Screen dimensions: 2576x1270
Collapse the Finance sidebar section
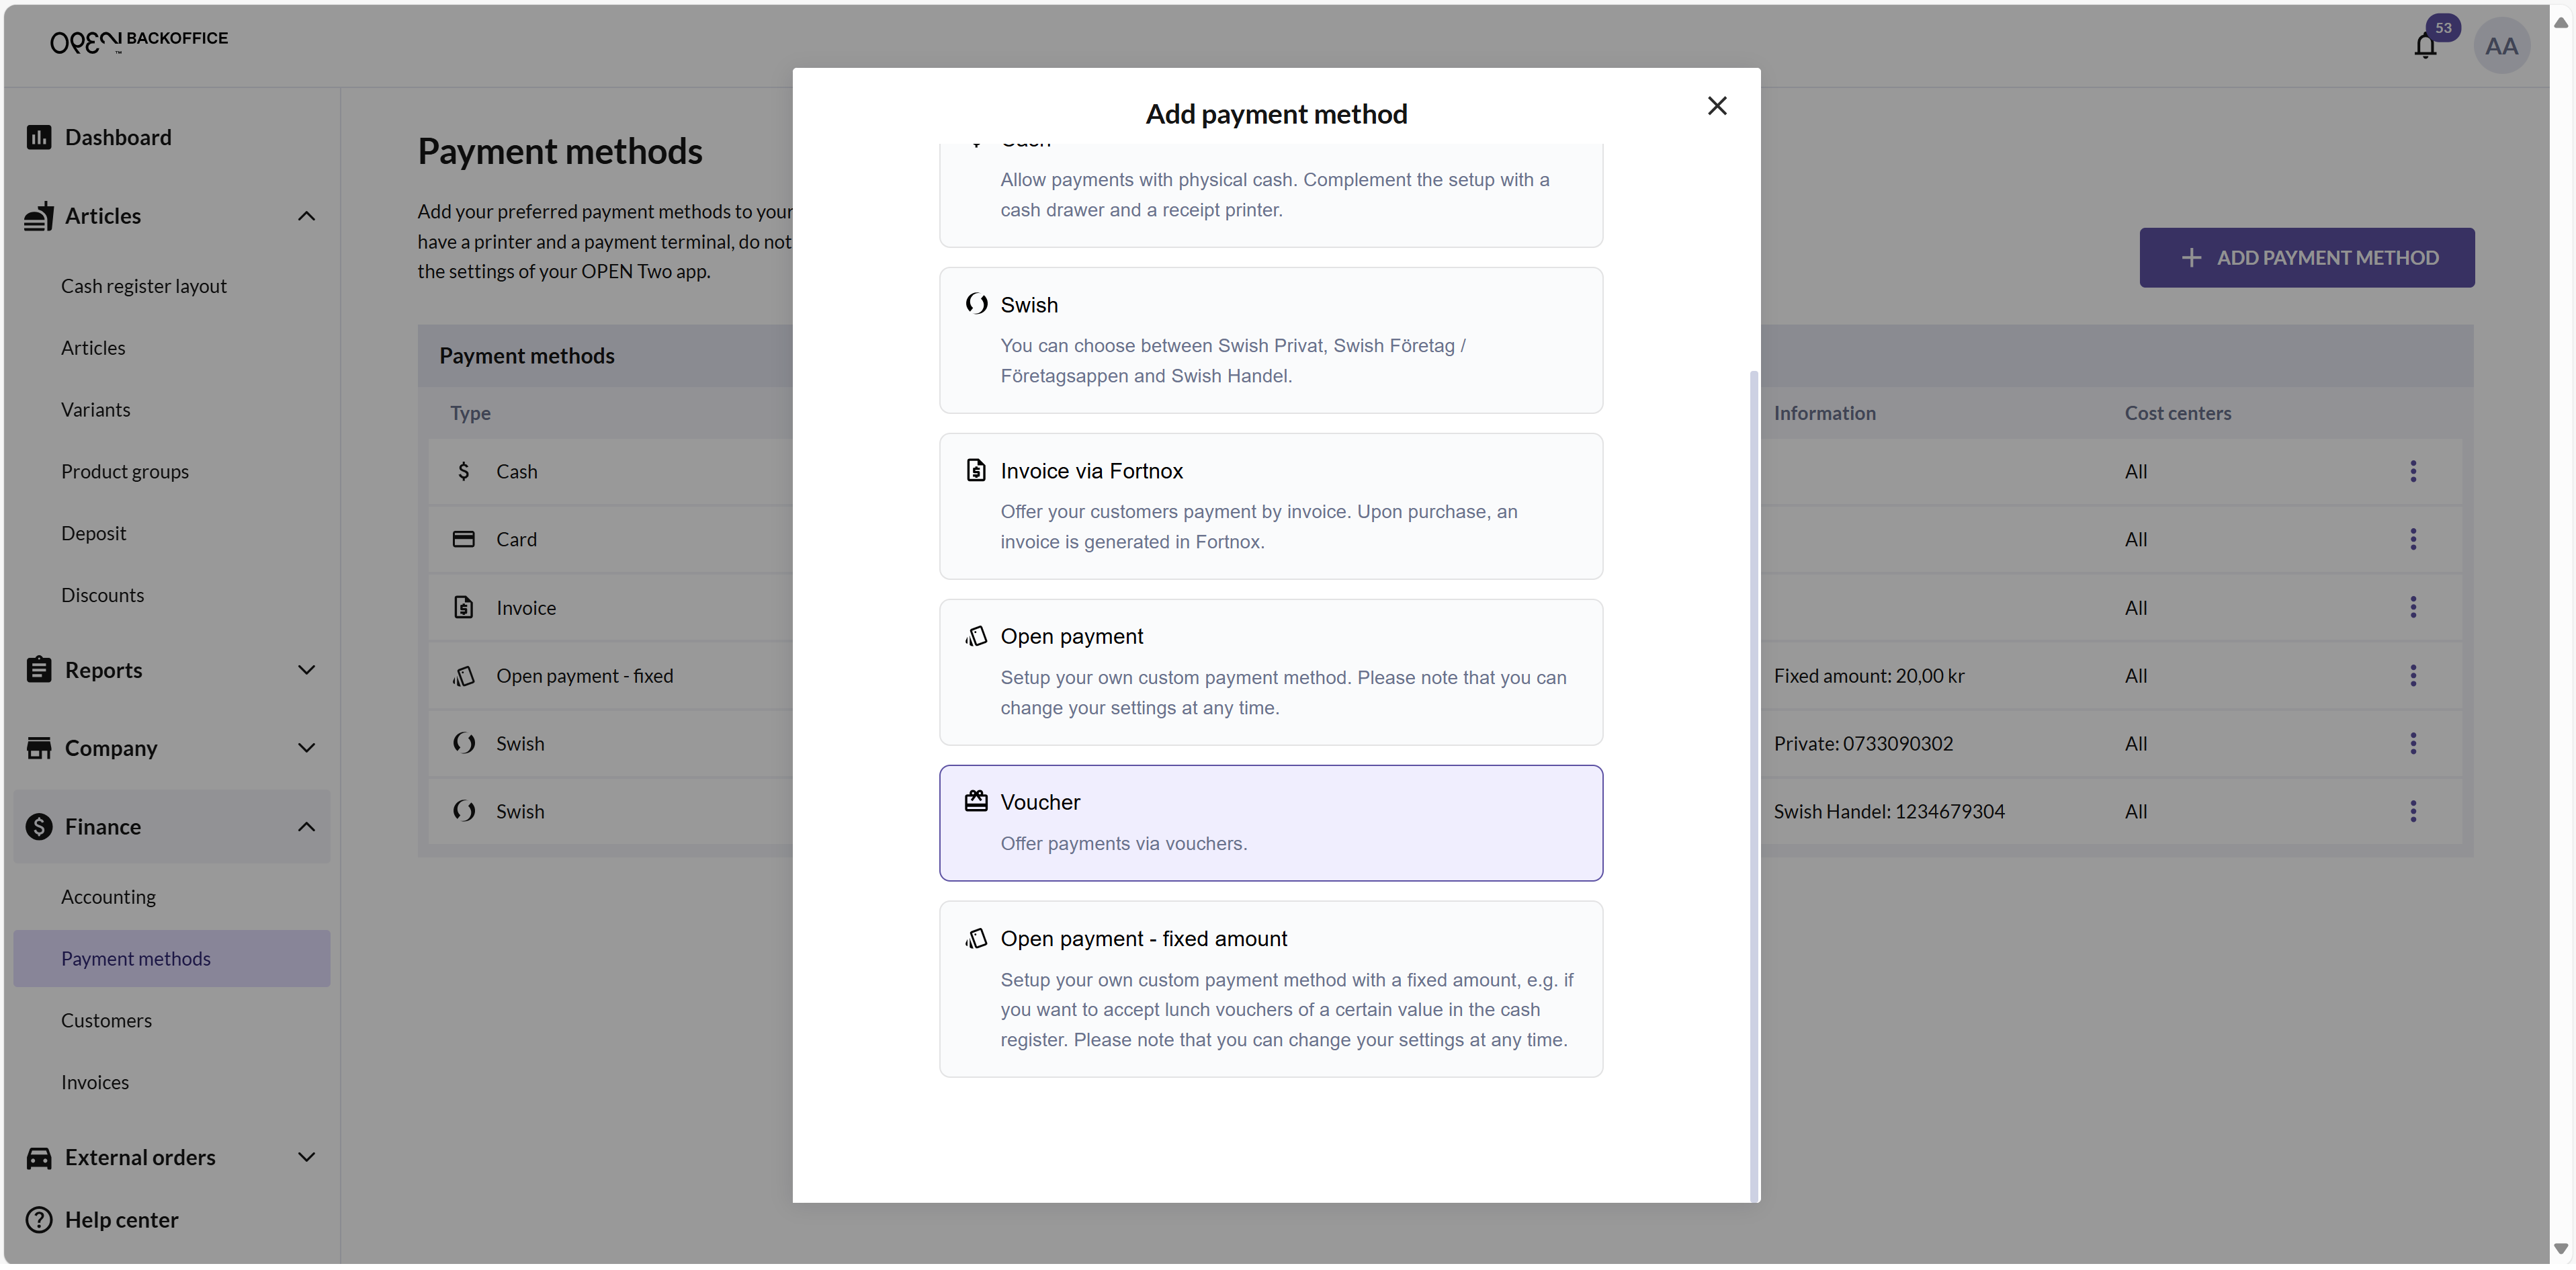[x=306, y=827]
